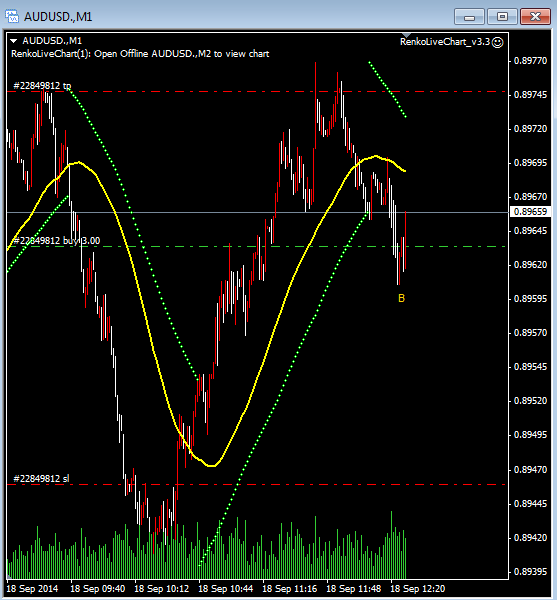
Task: Click price label 0.89570 on scale
Action: [x=530, y=333]
